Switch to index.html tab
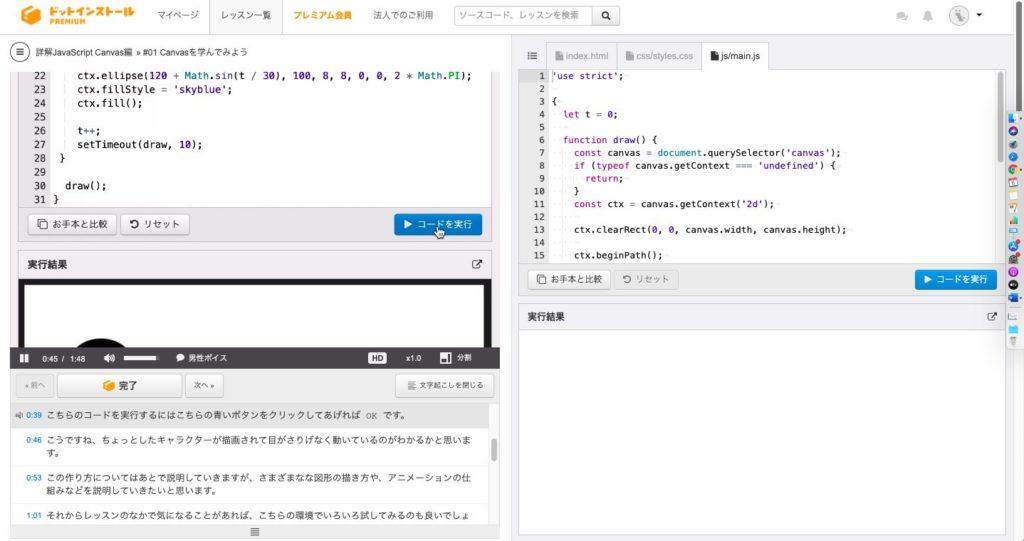 [581, 56]
